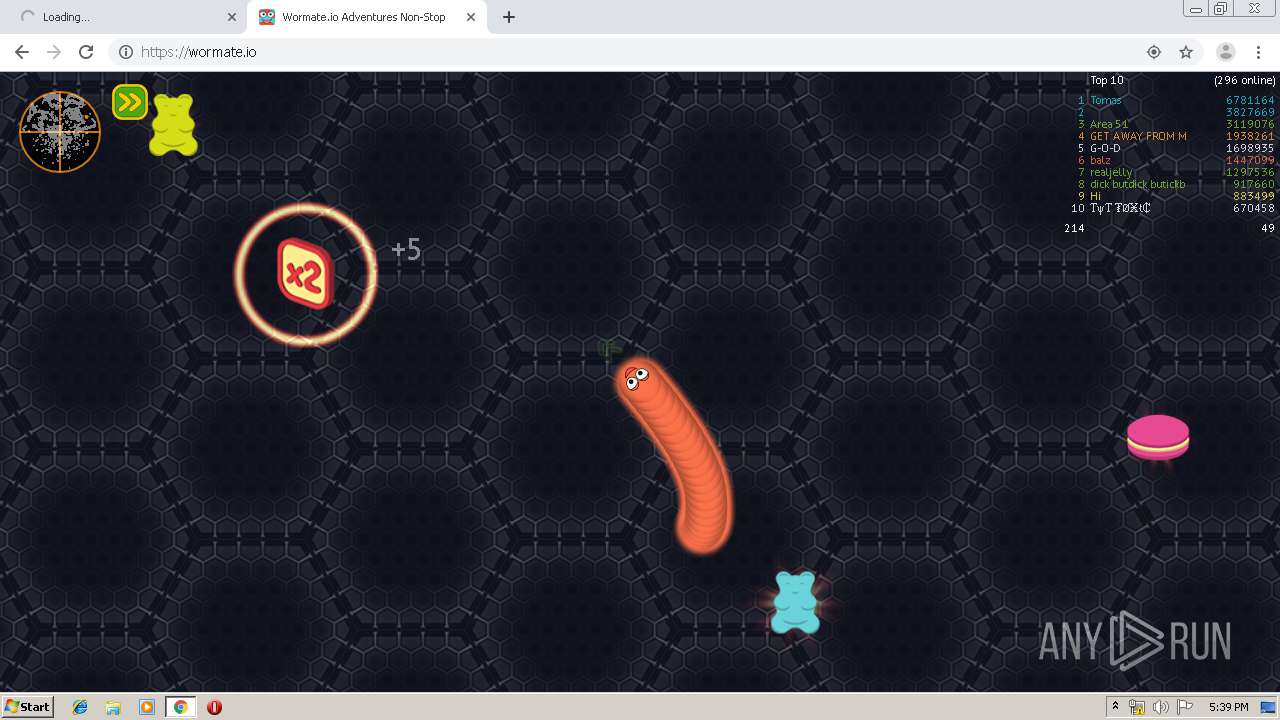The height and width of the screenshot is (720, 1280).
Task: Click the yellow gummy bear icon
Action: [174, 125]
